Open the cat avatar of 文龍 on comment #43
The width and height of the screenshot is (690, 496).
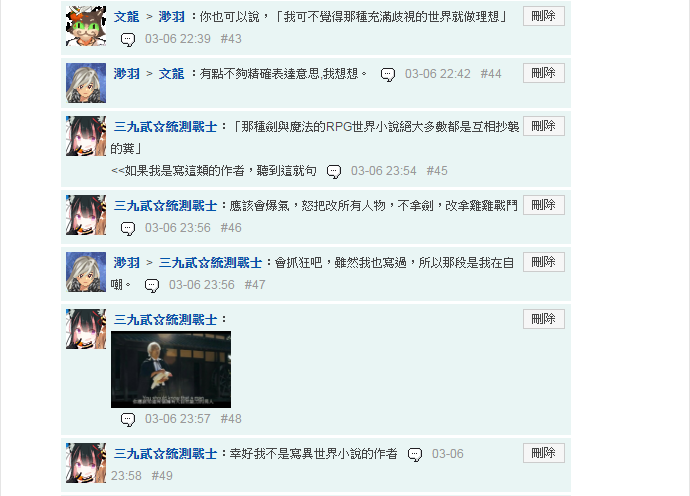point(86,26)
